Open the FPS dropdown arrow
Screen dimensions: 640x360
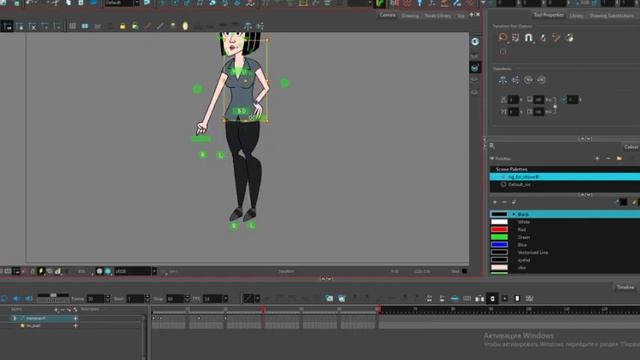(x=226, y=299)
